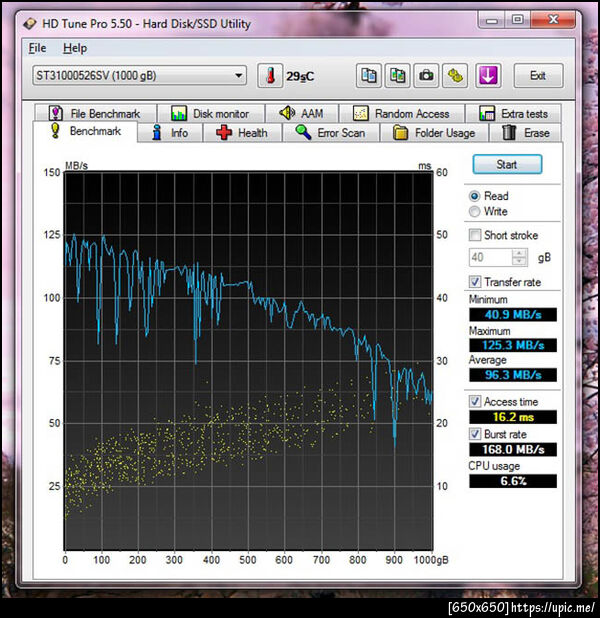Toggle the Access time checkbox
This screenshot has width=600, height=618.
click(x=475, y=402)
